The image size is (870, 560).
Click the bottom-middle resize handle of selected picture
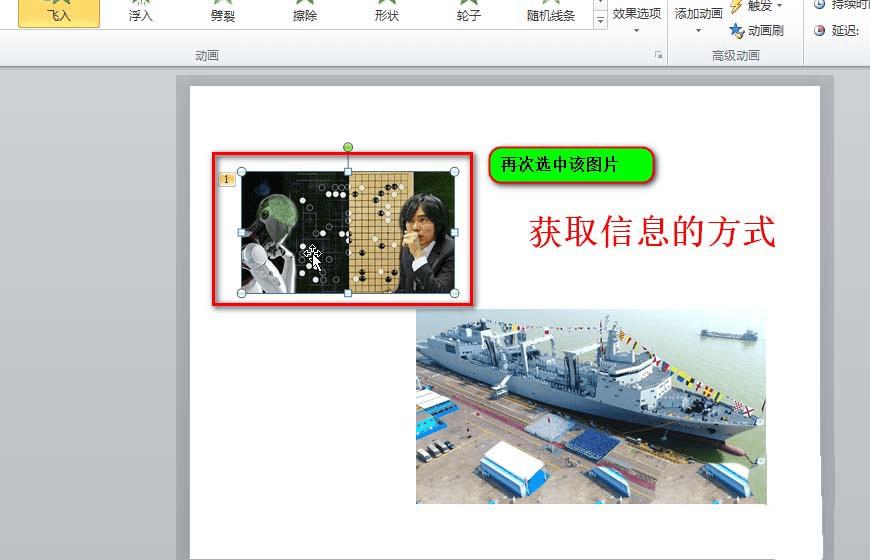tap(348, 293)
